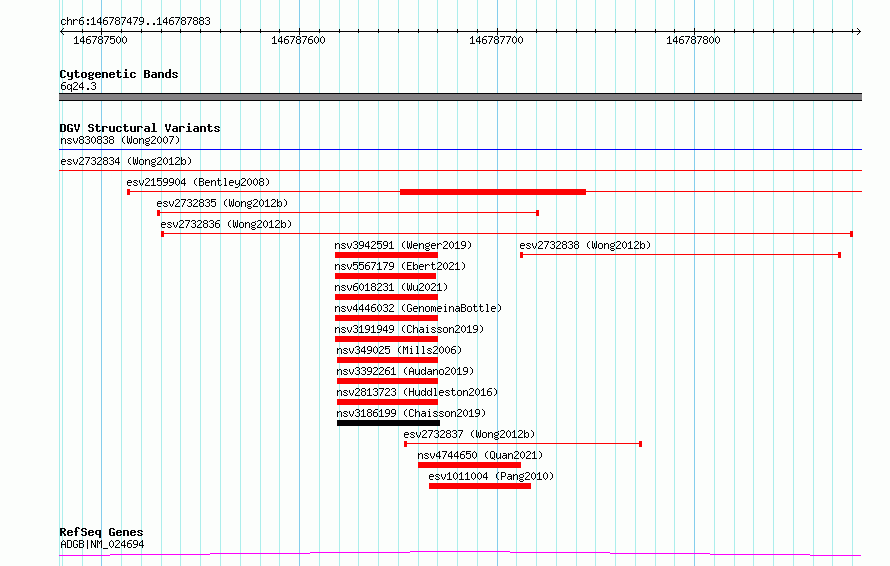Select the 146787600 ruler coordinate
This screenshot has height=566, width=890.
pyautogui.click(x=298, y=40)
